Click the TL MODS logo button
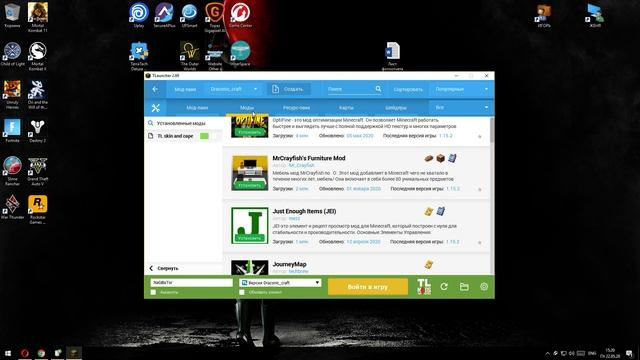The height and width of the screenshot is (360, 640). [x=424, y=287]
